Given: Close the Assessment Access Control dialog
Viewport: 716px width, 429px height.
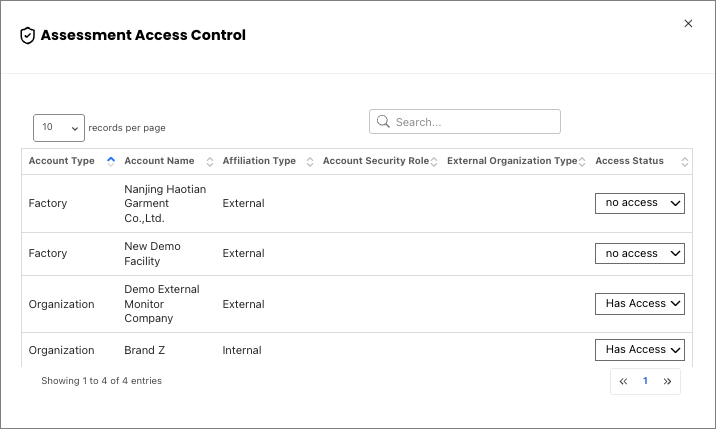Looking at the screenshot, I should 688,23.
